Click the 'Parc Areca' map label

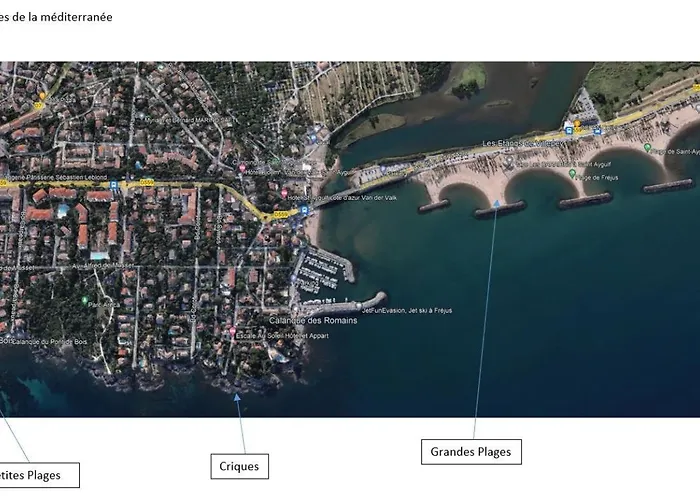pyautogui.click(x=104, y=304)
